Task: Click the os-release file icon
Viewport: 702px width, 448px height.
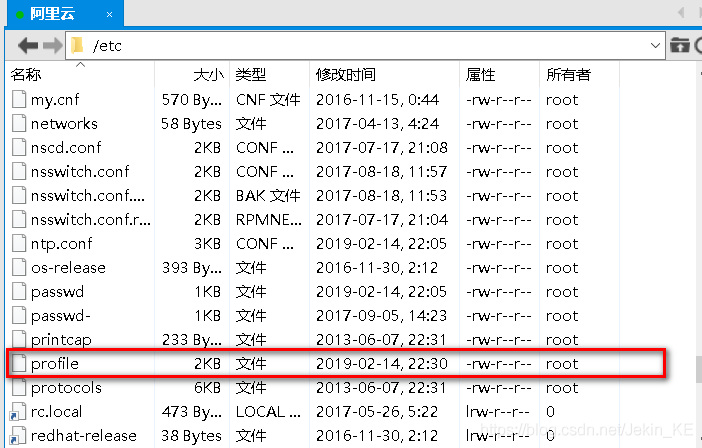Action: click(x=19, y=267)
